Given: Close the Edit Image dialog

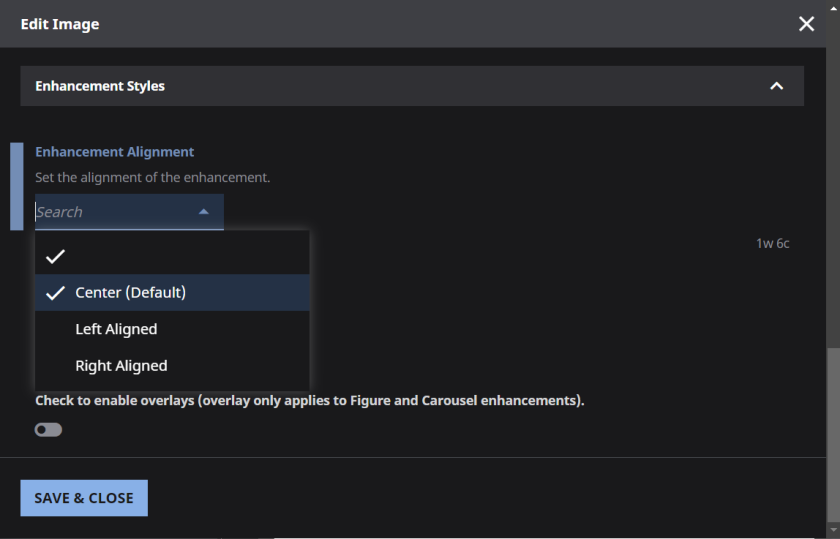Looking at the screenshot, I should [x=806, y=24].
